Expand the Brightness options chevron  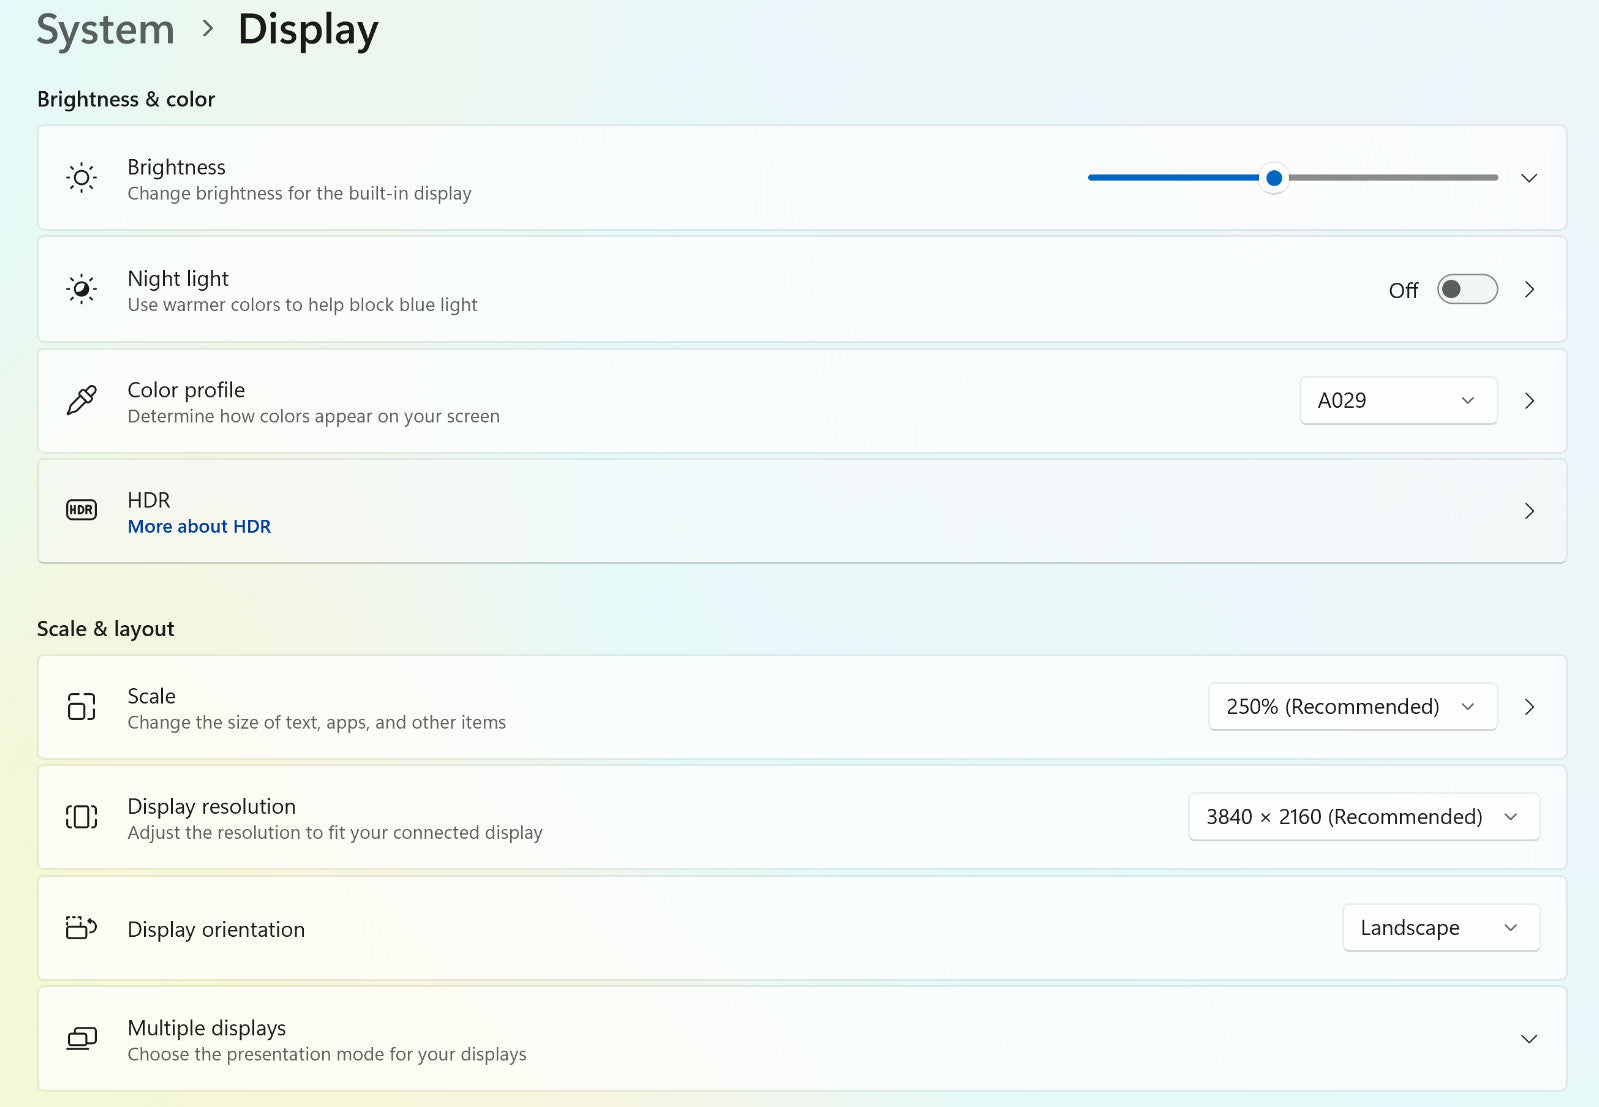click(x=1528, y=178)
